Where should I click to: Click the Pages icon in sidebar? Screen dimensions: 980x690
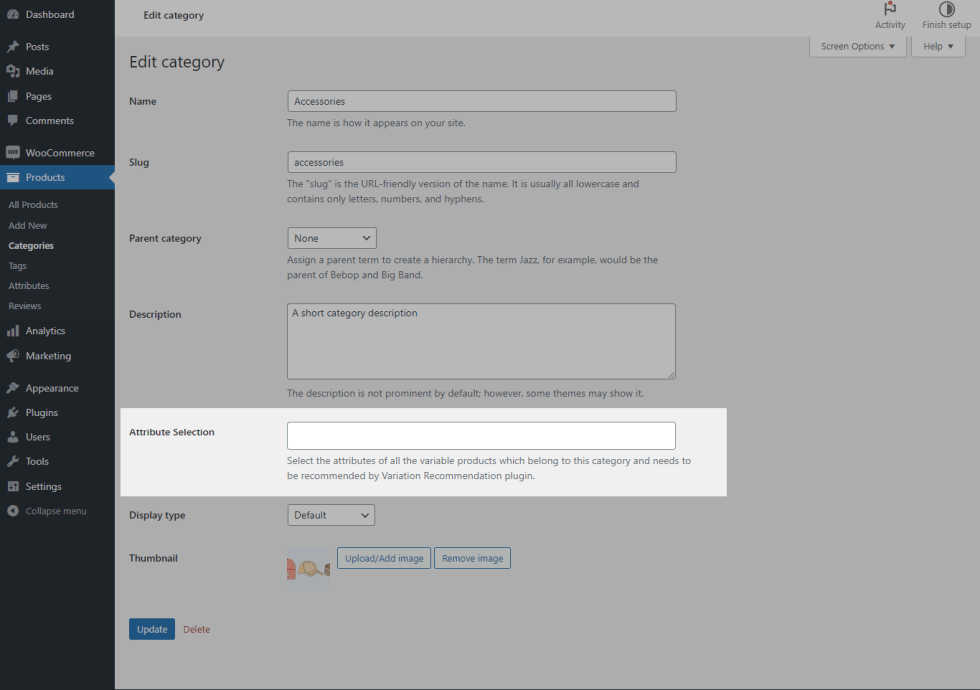(x=12, y=96)
